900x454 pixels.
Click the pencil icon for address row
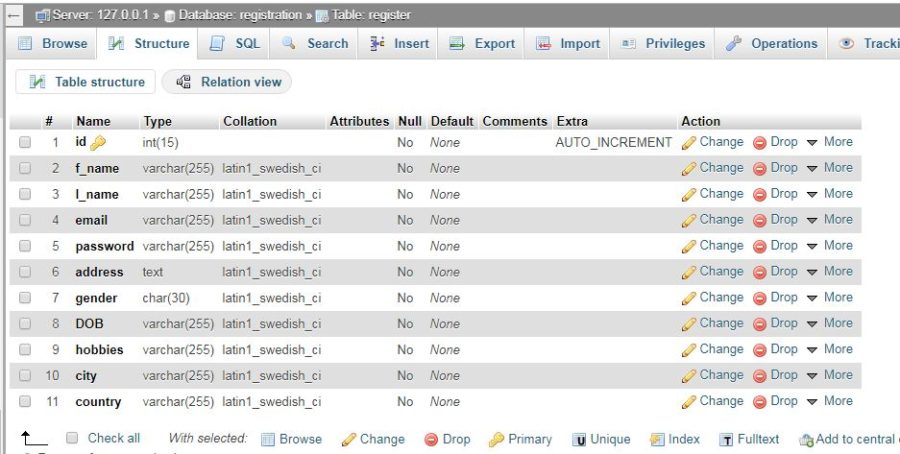pos(689,272)
